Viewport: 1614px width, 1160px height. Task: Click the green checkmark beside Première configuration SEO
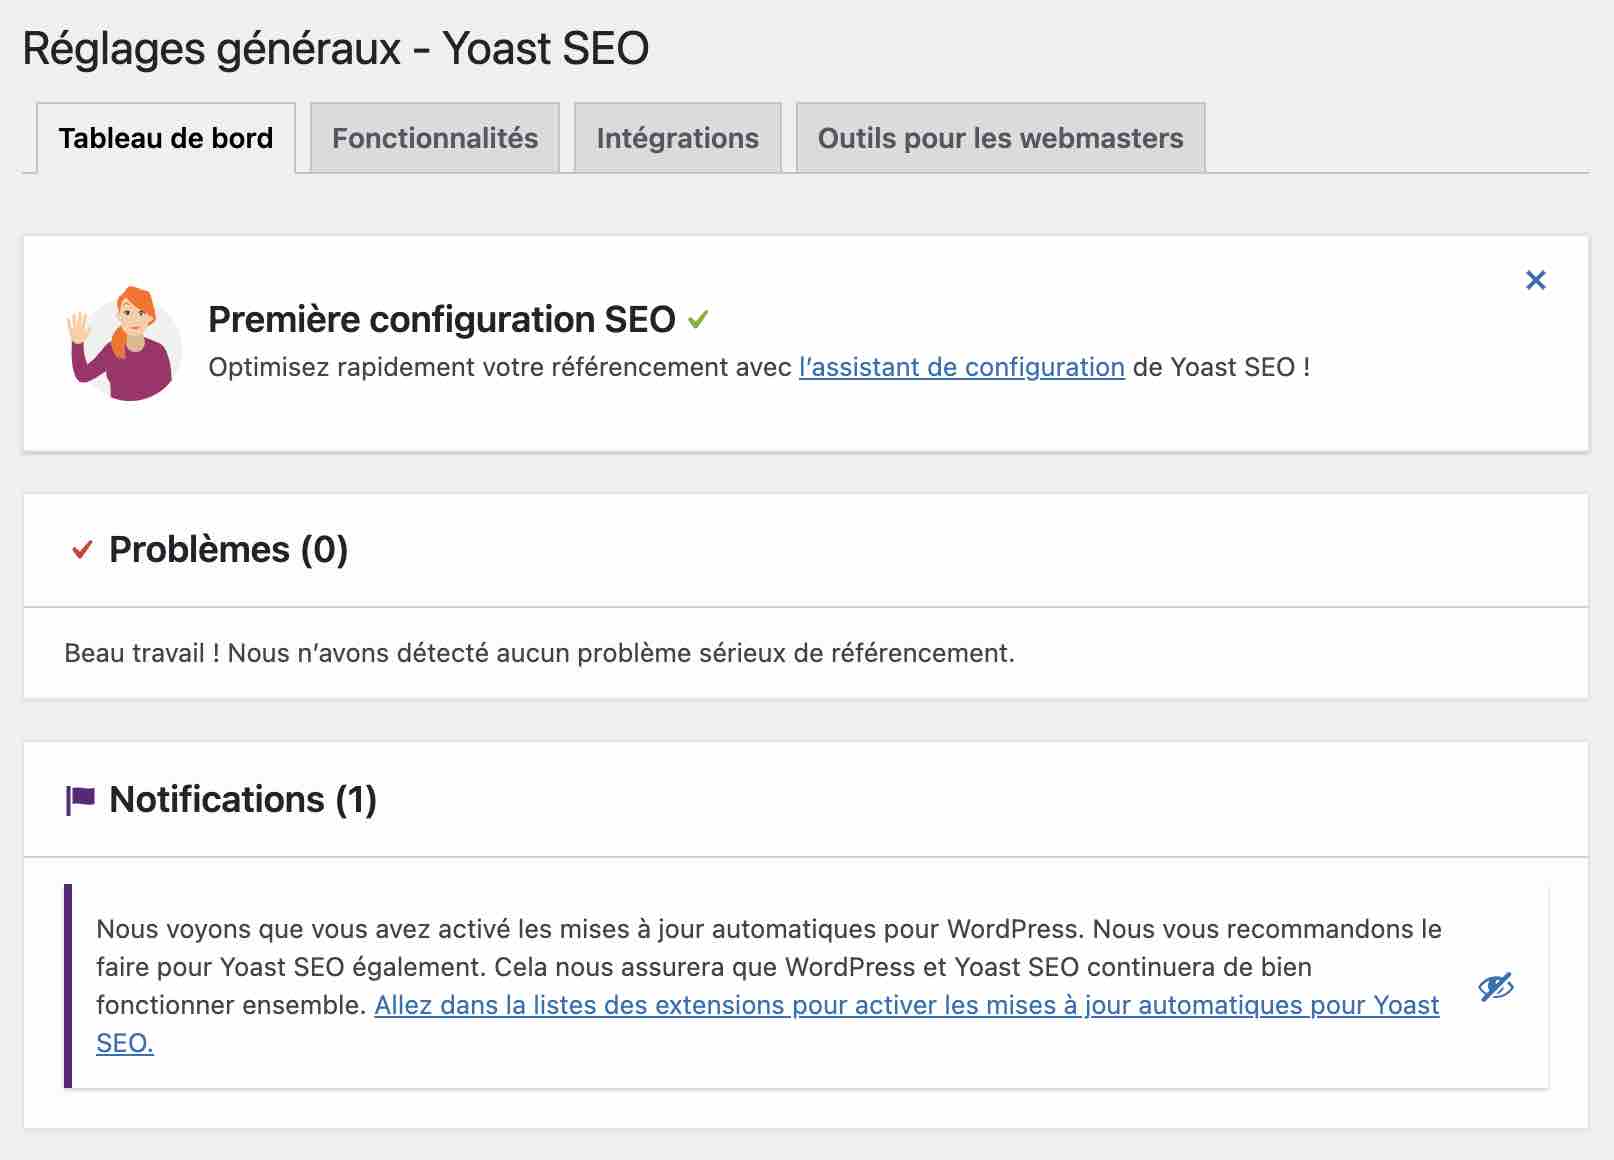click(699, 319)
